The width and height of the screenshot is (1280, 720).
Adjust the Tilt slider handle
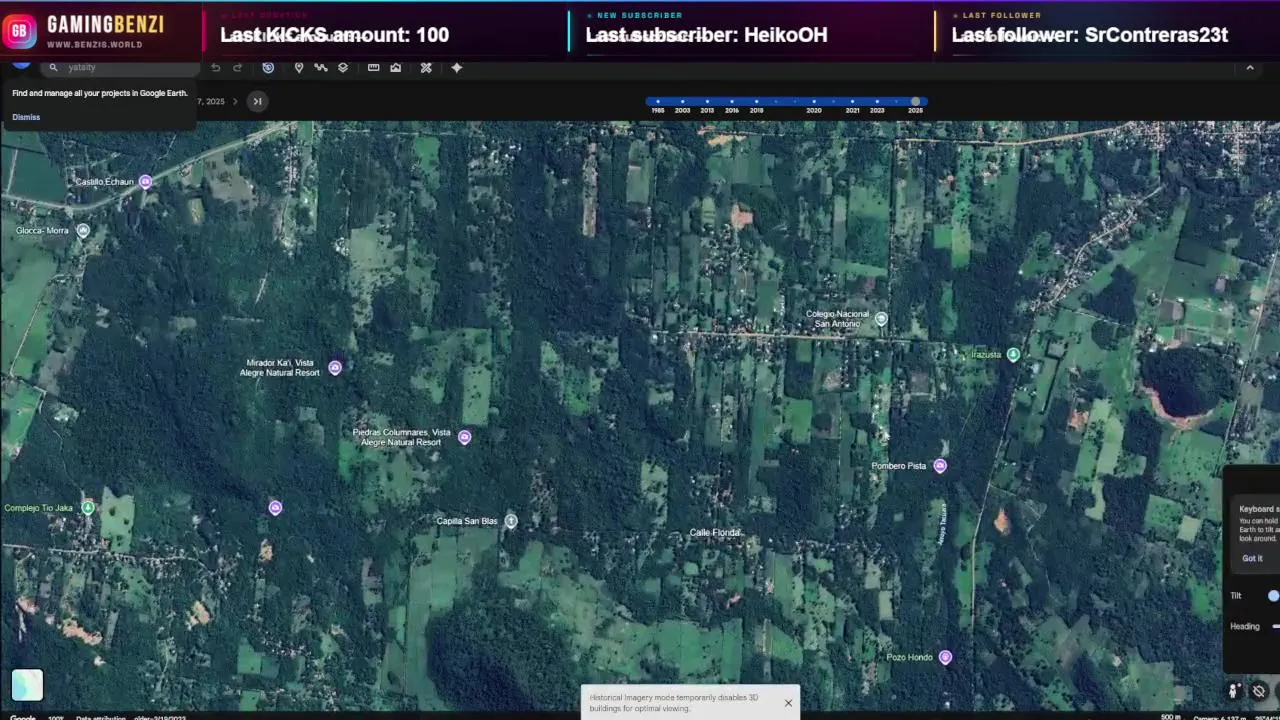pyautogui.click(x=1273, y=596)
